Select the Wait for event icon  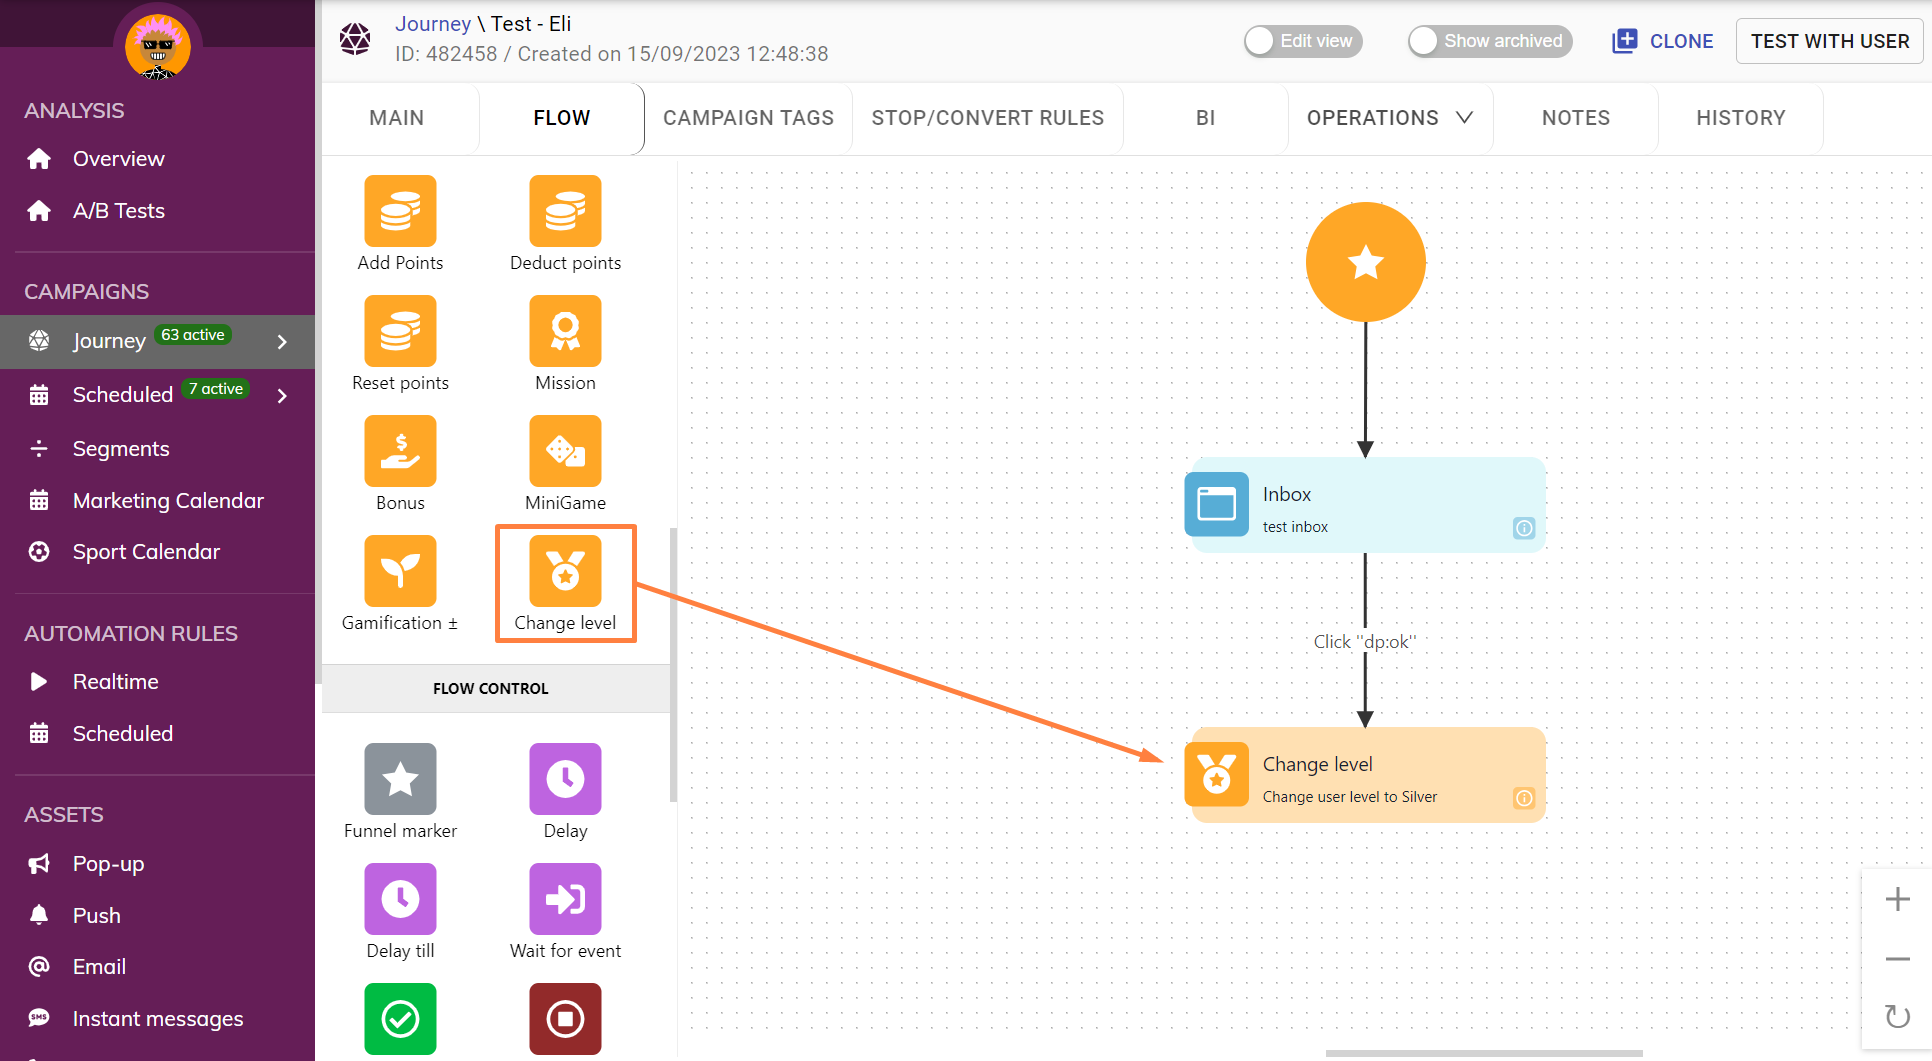point(565,899)
